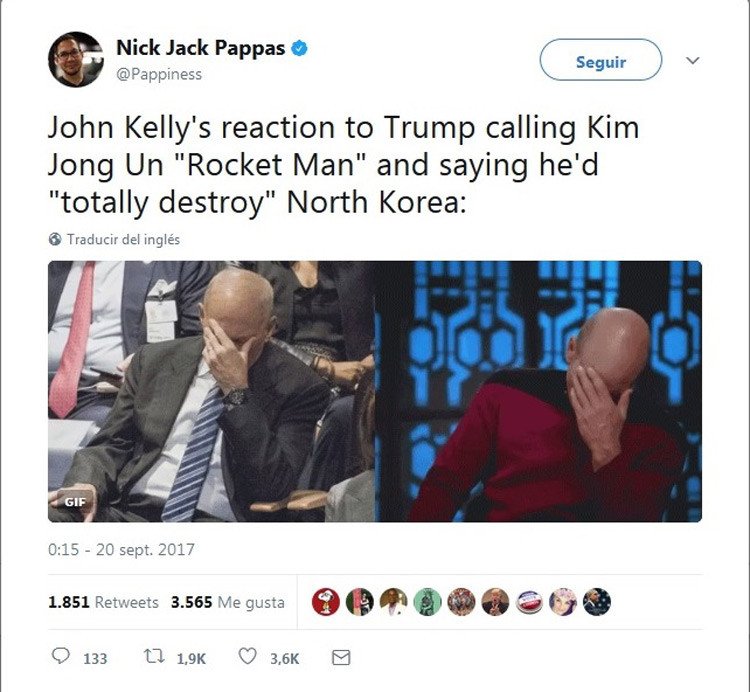Viewport: 750px width, 692px height.
Task: Click the reply speech bubble icon
Action: pos(61,656)
